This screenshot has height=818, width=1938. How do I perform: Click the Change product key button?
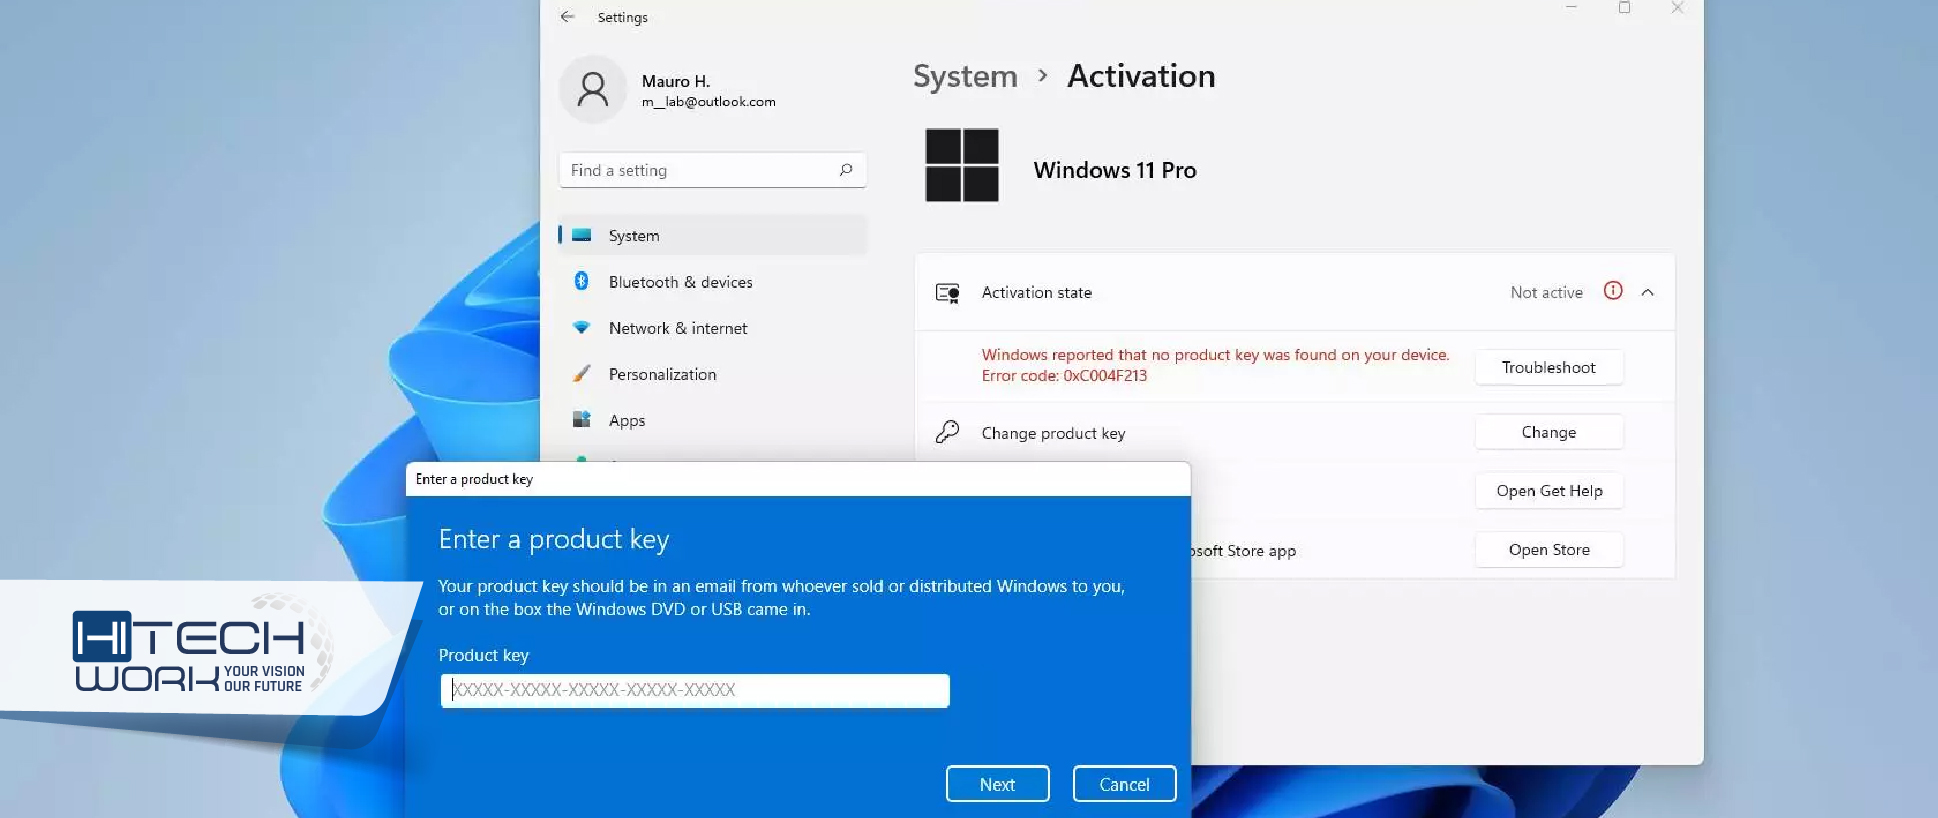tap(1549, 432)
